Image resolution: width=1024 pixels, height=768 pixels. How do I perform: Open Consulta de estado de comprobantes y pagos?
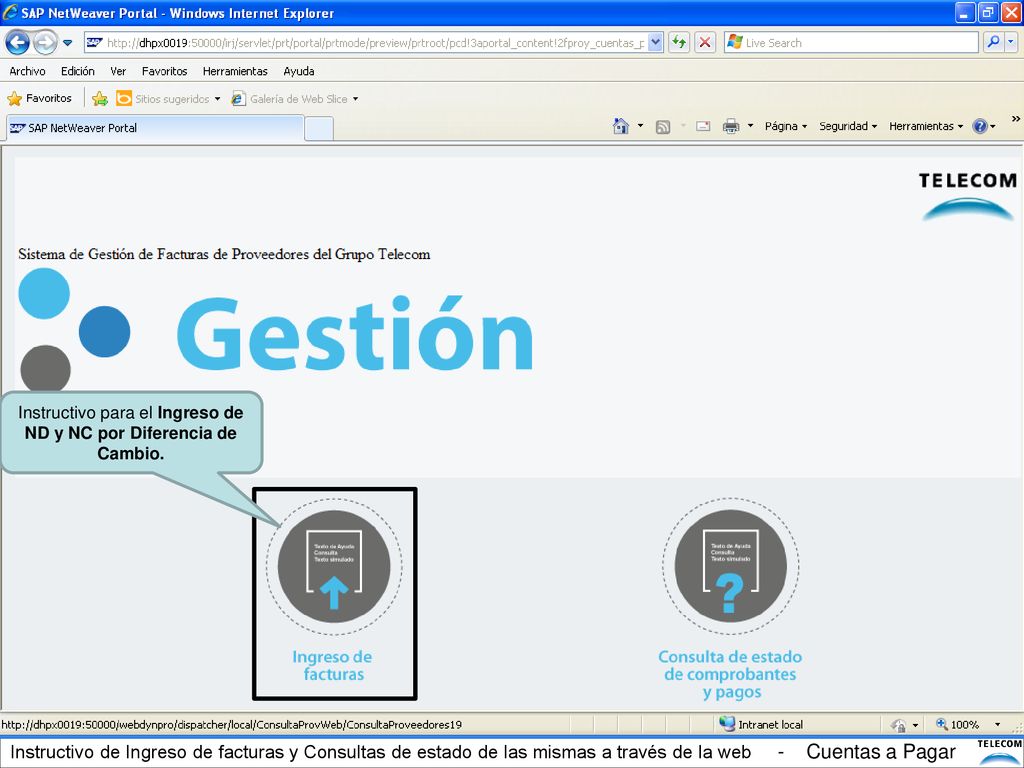point(730,674)
